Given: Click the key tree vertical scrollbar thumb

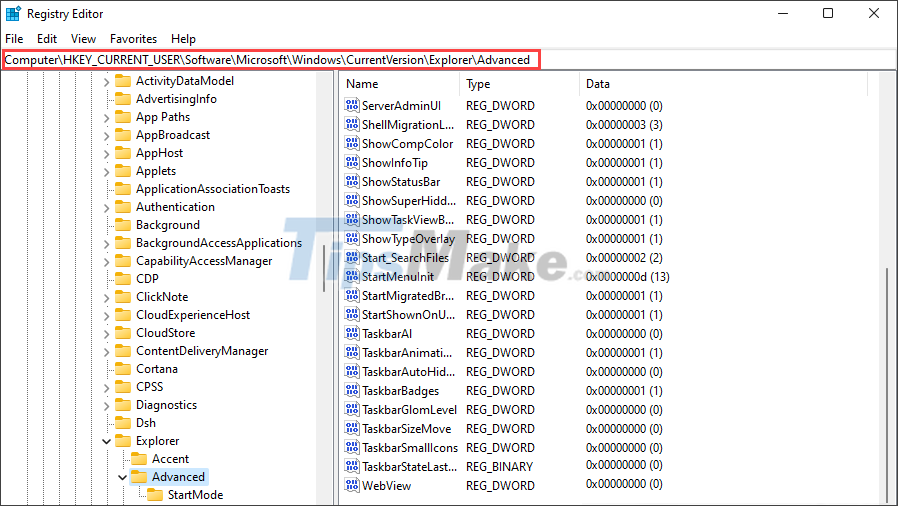Looking at the screenshot, I should (324, 268).
